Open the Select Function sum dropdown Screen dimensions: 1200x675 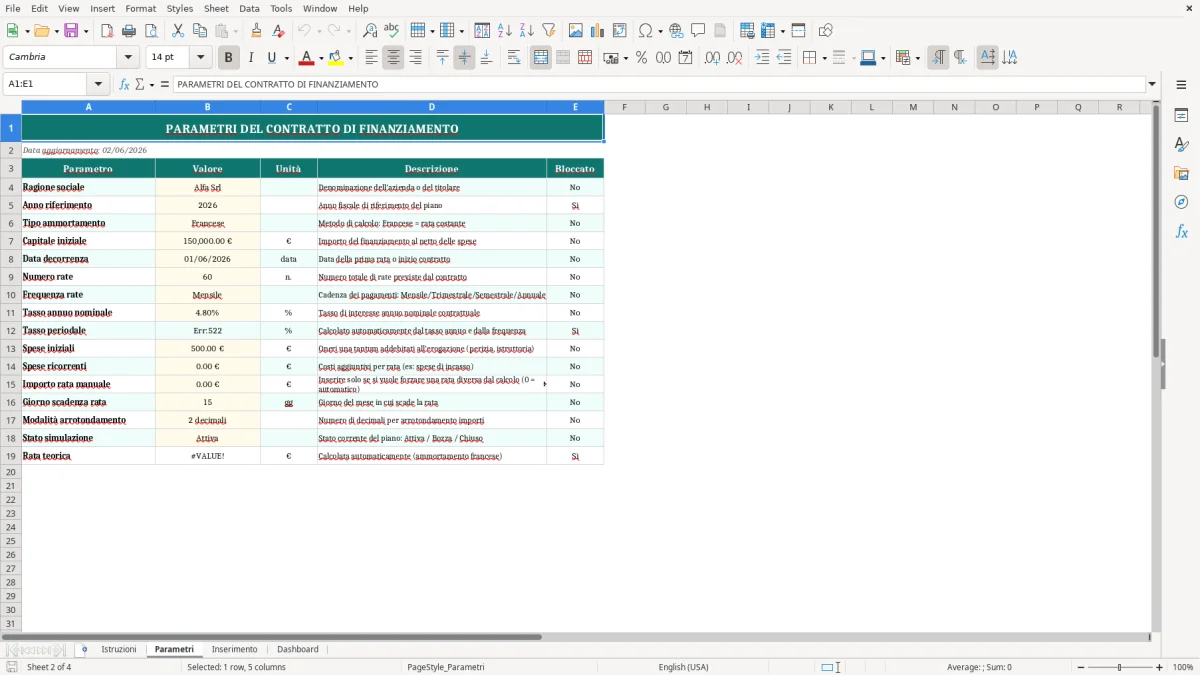[152, 85]
